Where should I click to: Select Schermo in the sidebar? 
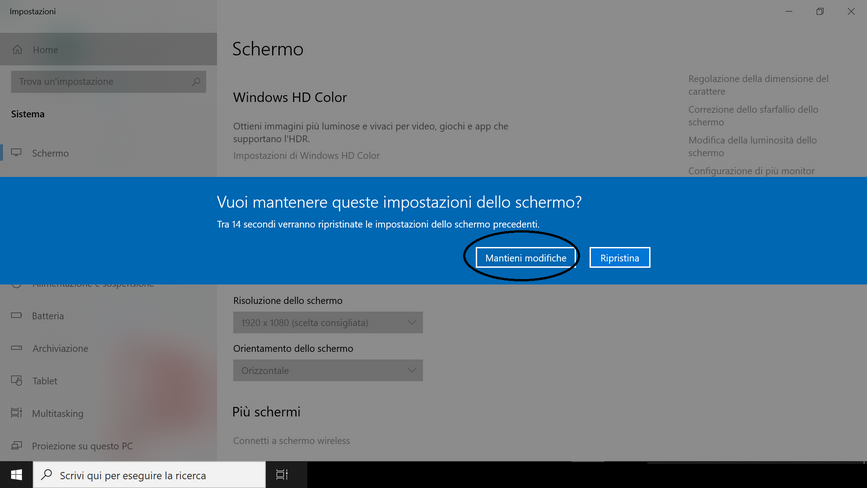point(108,153)
